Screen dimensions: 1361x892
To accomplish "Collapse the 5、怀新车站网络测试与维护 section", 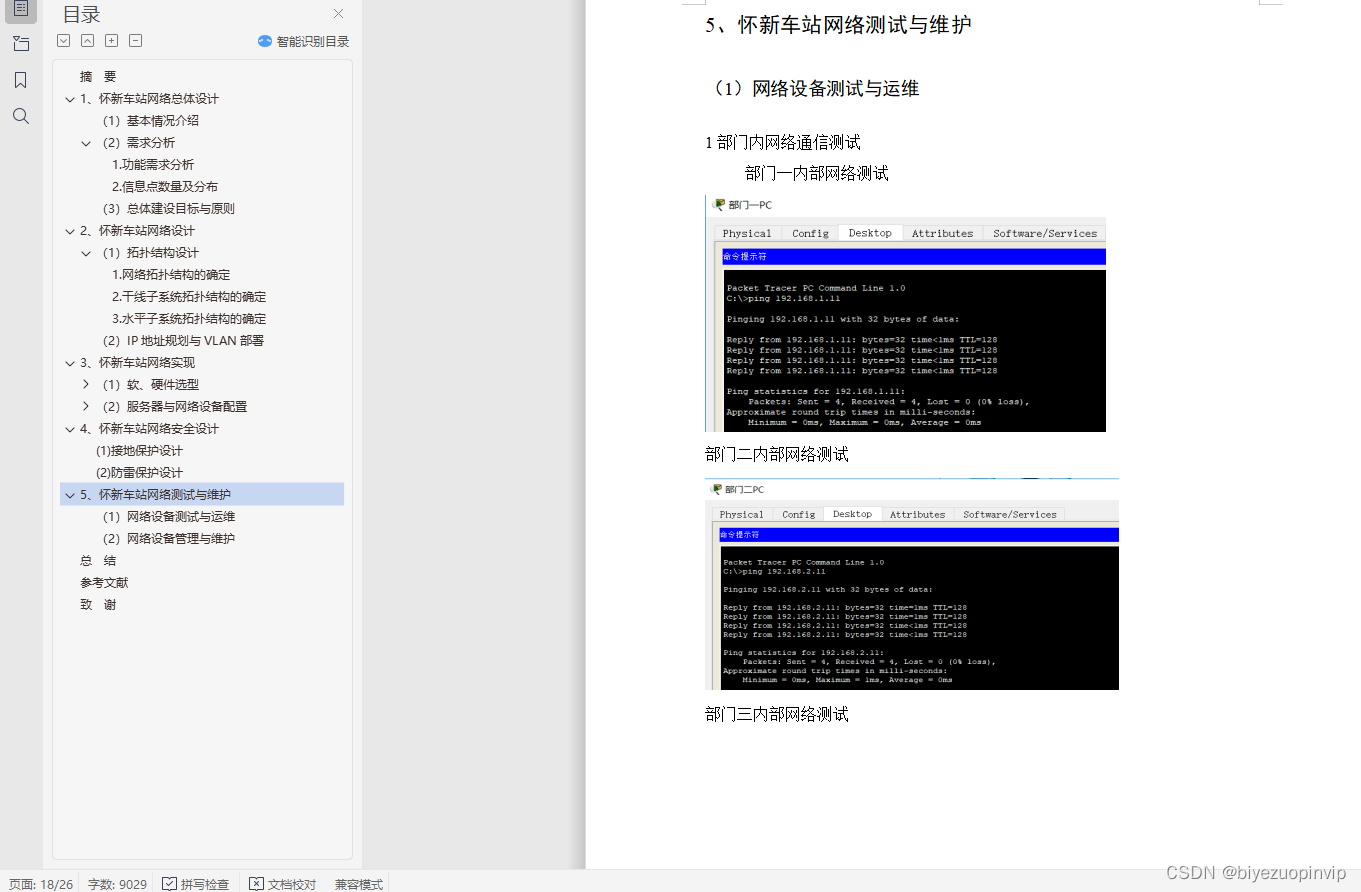I will pos(69,495).
